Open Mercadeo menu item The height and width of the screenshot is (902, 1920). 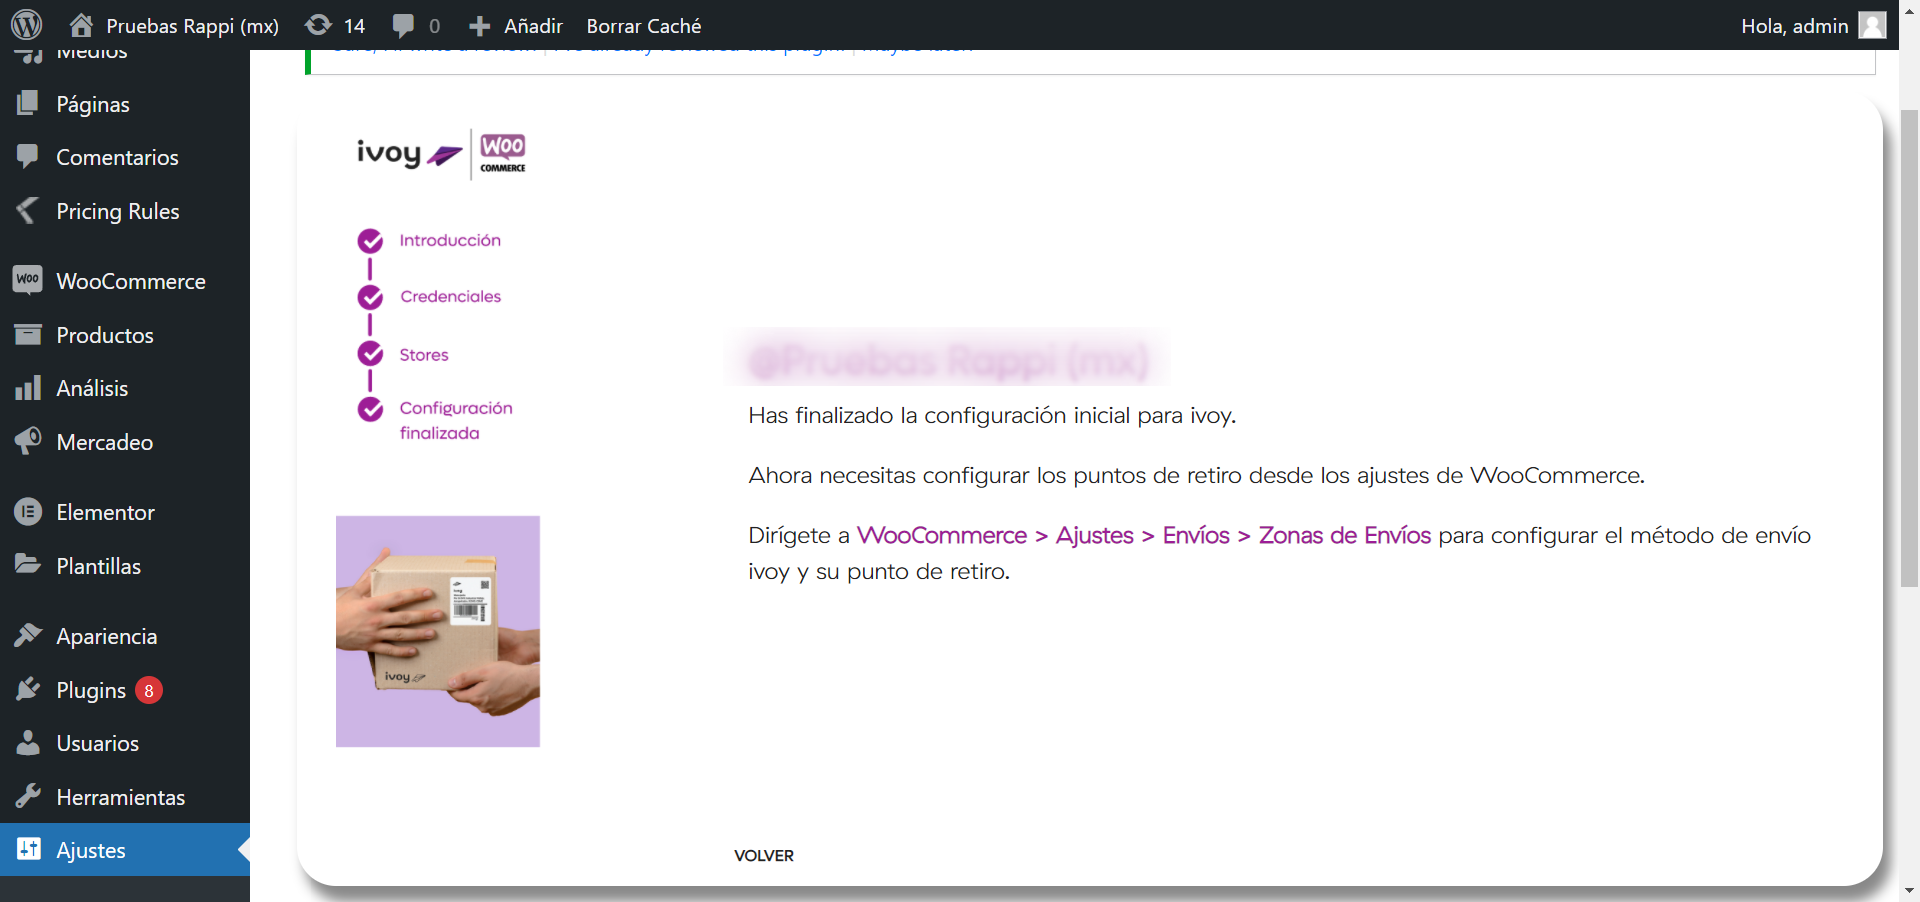[105, 442]
